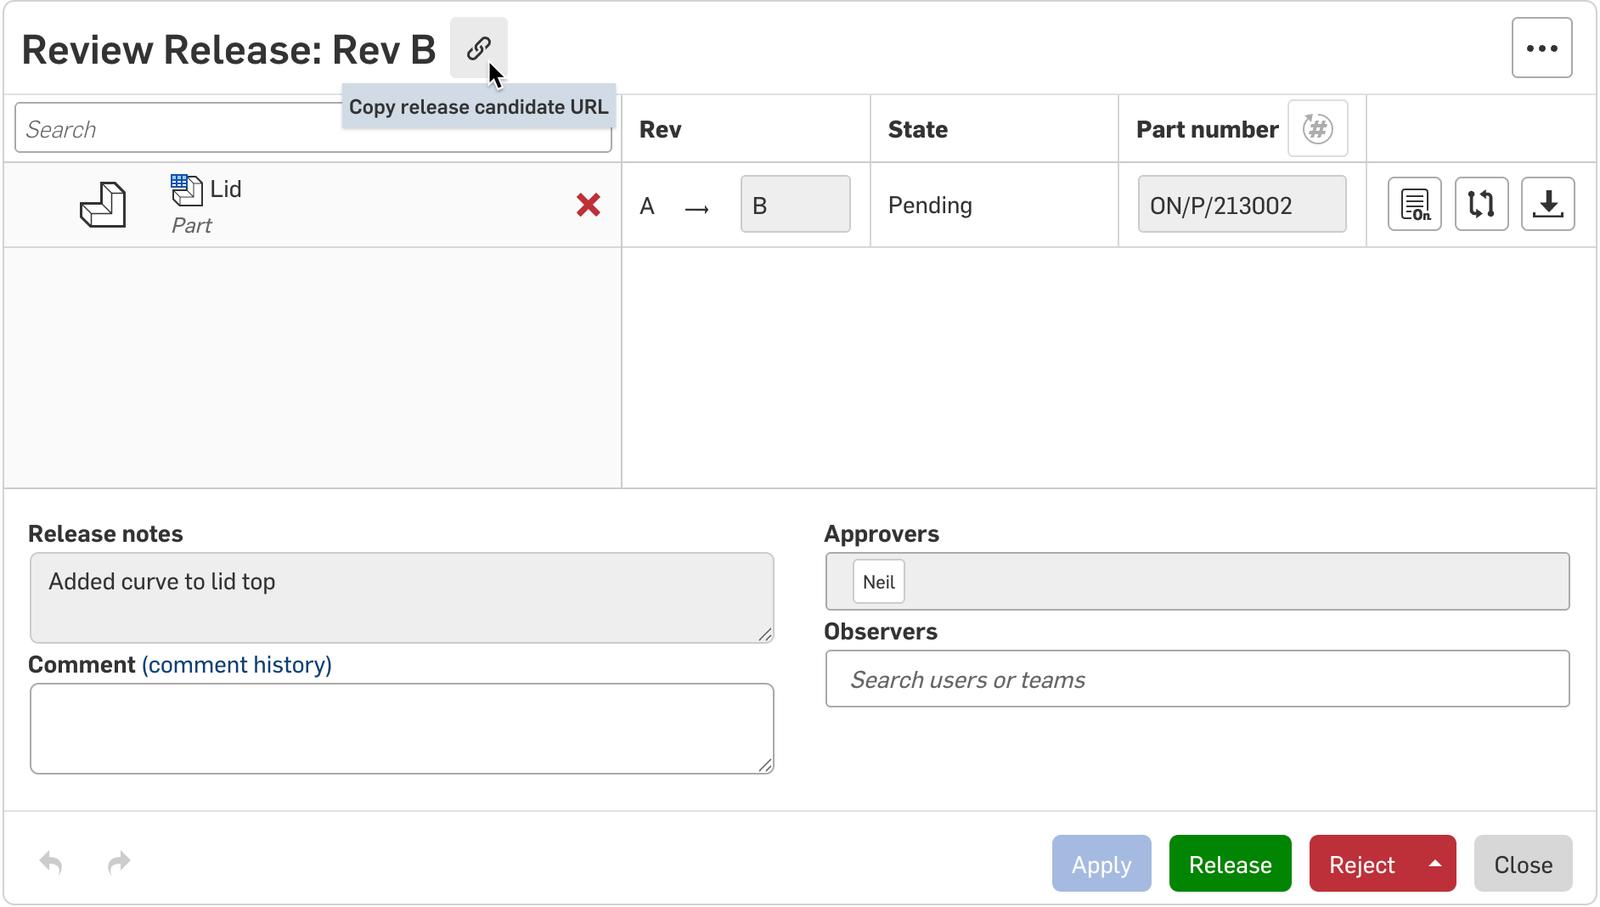
Task: Download the Lid part
Action: tap(1547, 204)
